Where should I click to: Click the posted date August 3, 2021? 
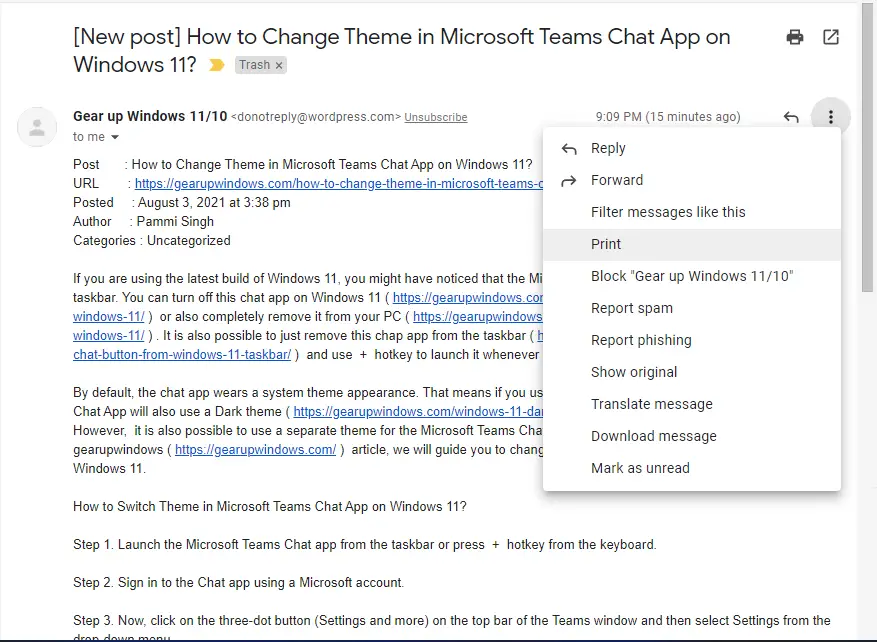coord(214,202)
